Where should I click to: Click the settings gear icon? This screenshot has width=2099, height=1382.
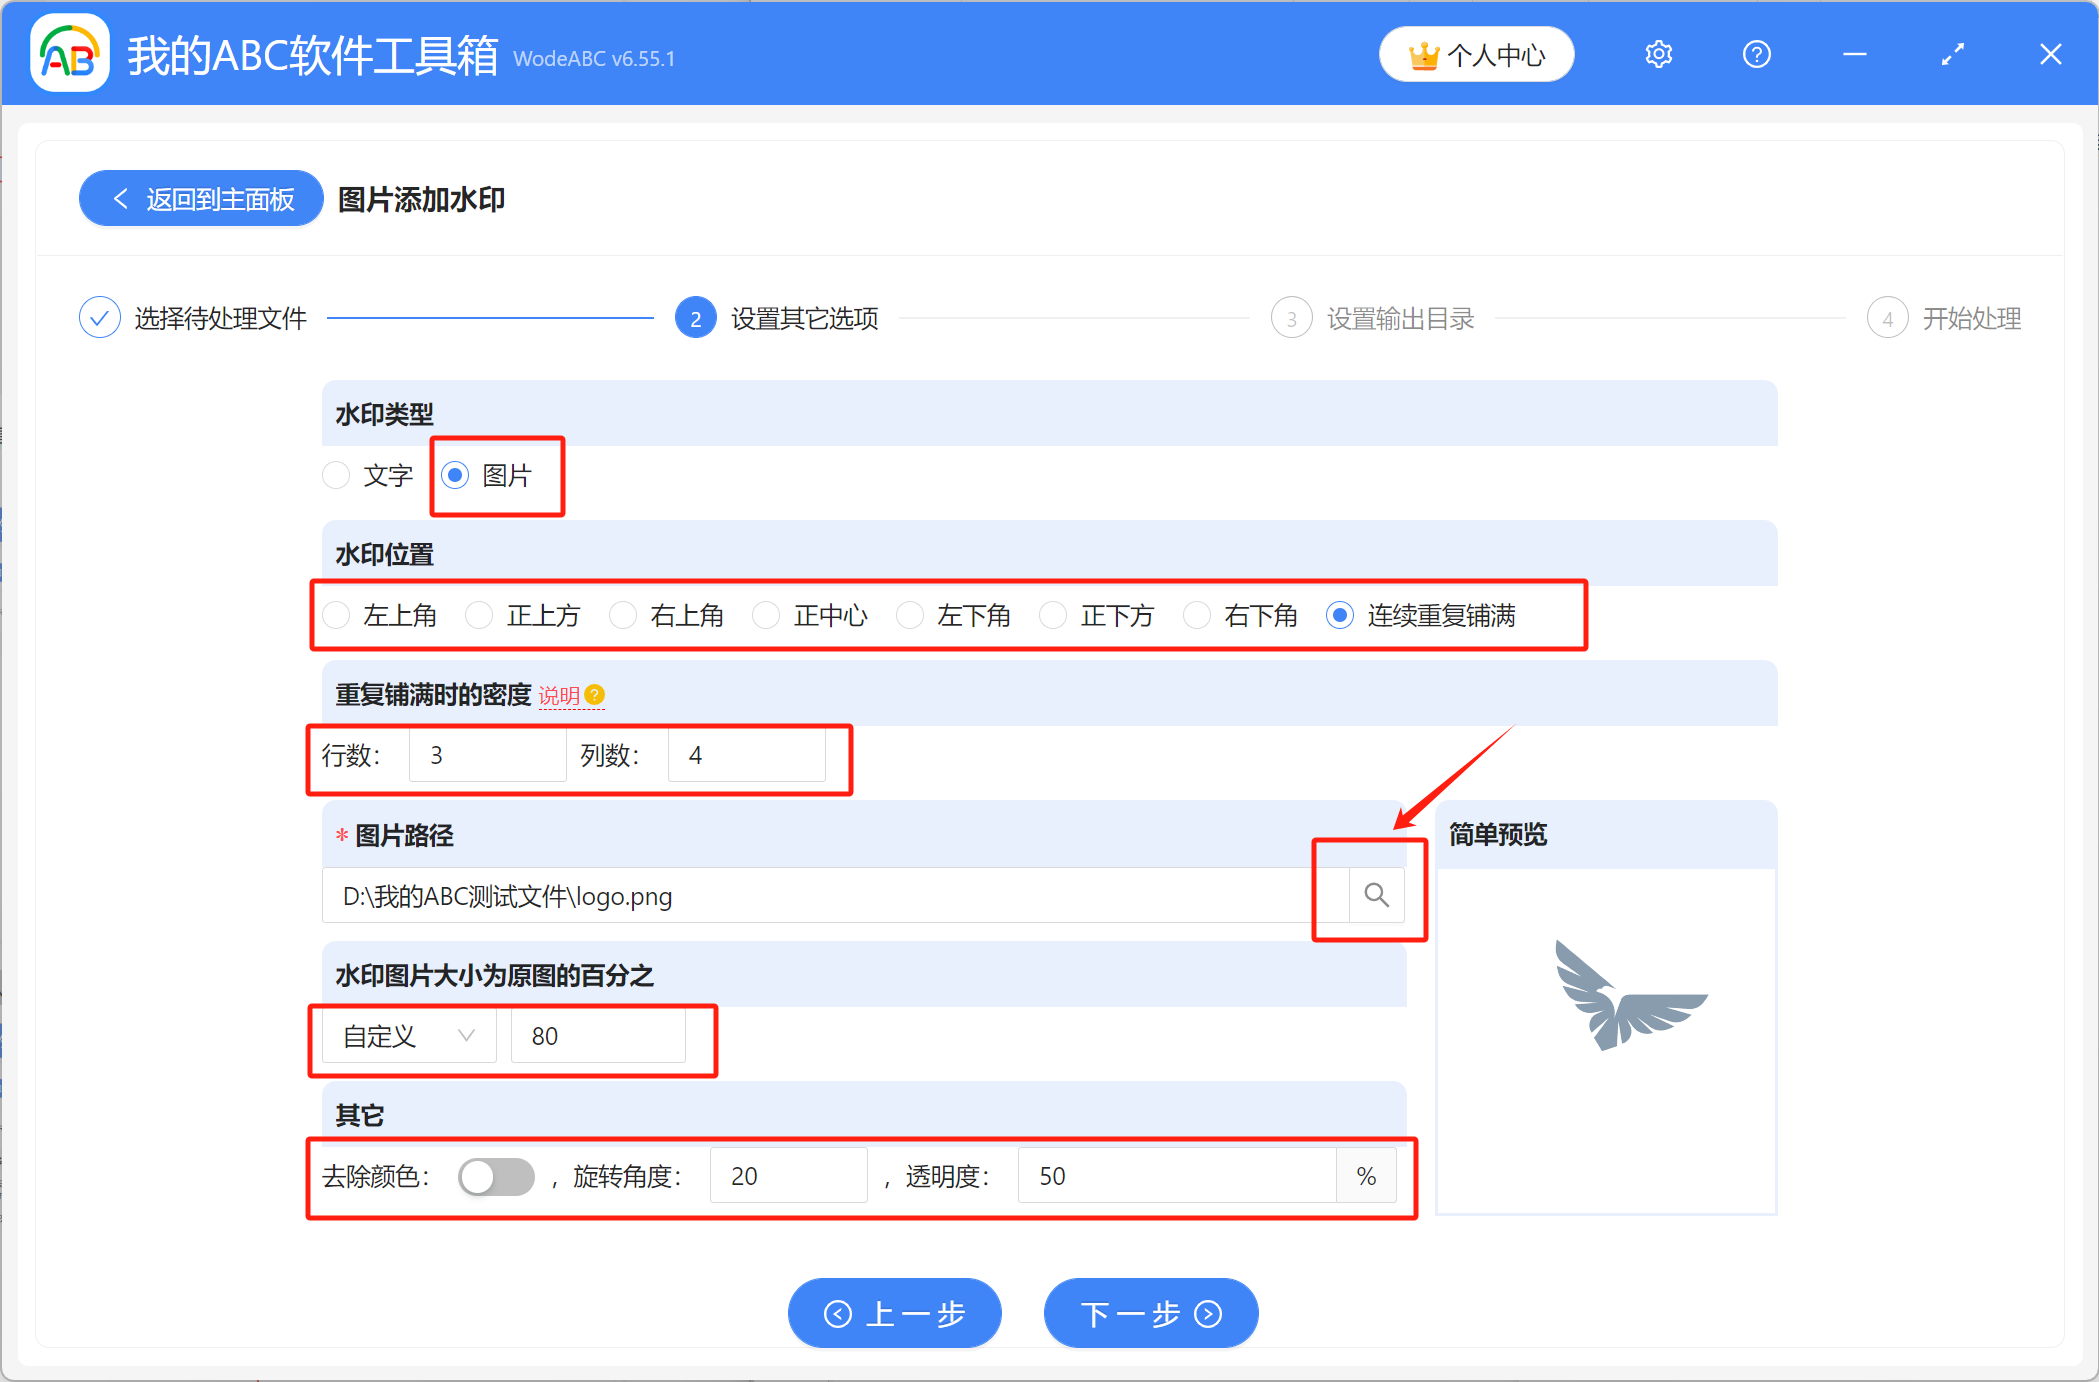tap(1658, 55)
